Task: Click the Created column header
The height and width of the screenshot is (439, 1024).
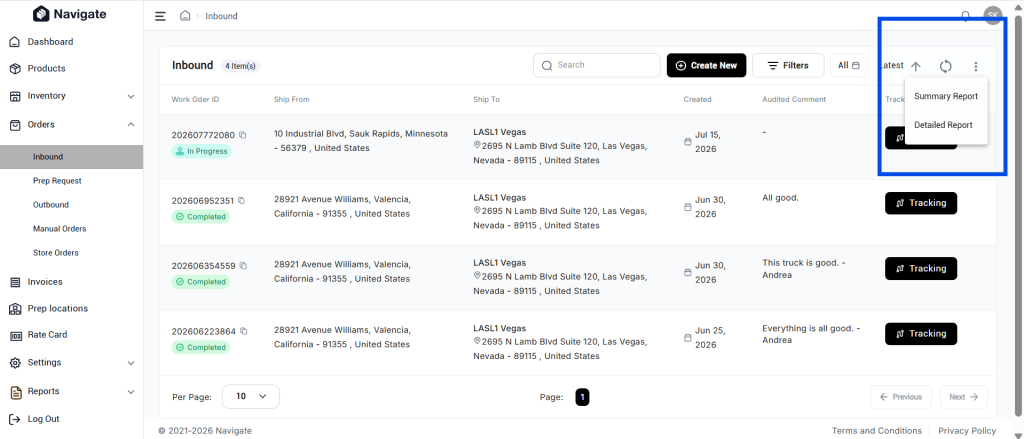Action: [x=697, y=99]
